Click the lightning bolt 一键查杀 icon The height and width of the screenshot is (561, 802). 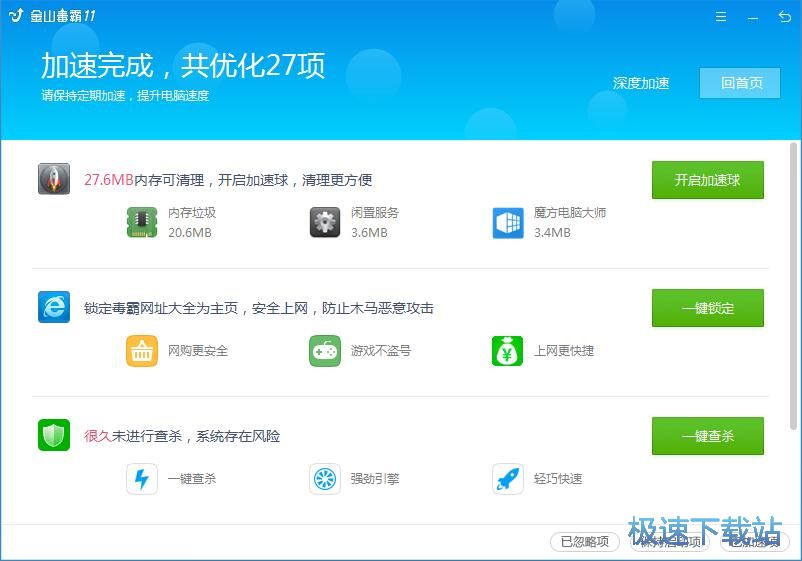pos(142,479)
